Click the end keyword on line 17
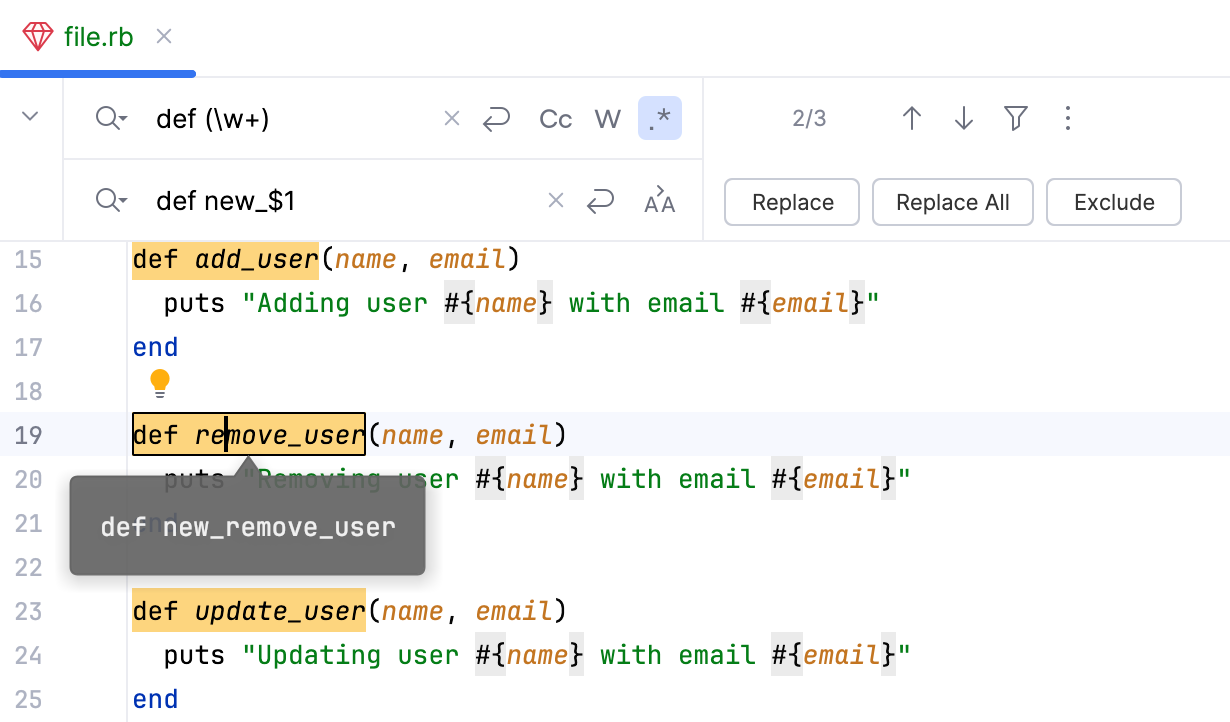 pyautogui.click(x=156, y=347)
